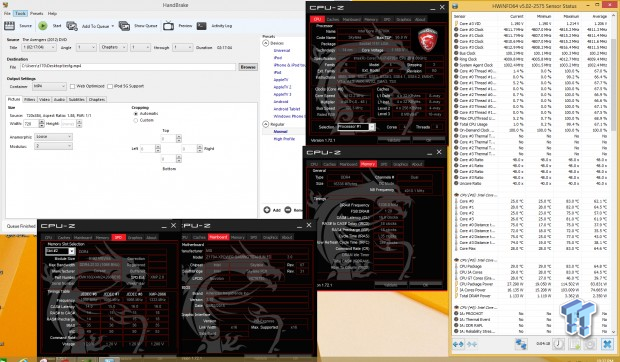Click HWiNFO logging sheet icon

[x=575, y=344]
